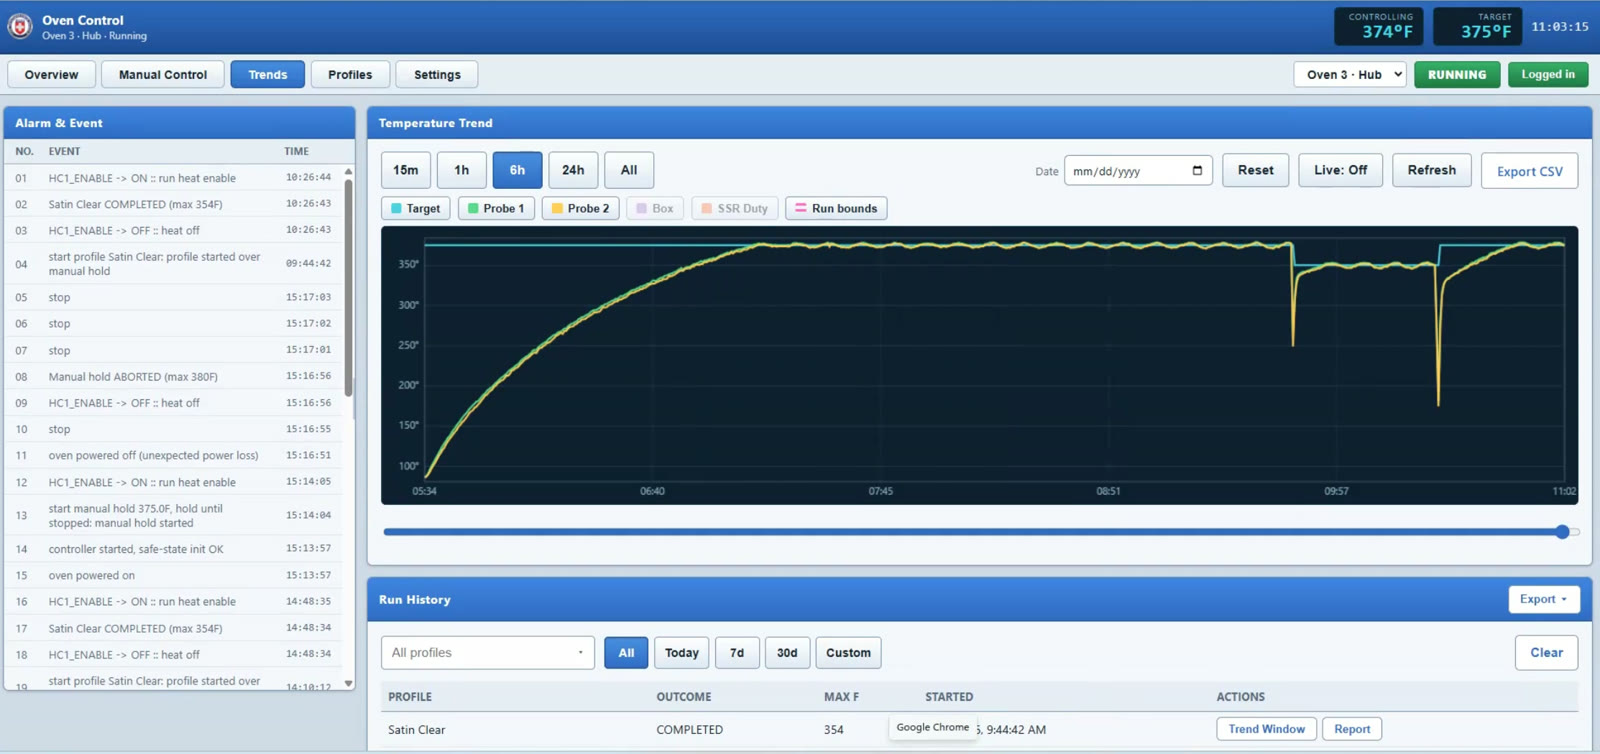Select the Trends tab
The height and width of the screenshot is (754, 1600).
pos(268,74)
